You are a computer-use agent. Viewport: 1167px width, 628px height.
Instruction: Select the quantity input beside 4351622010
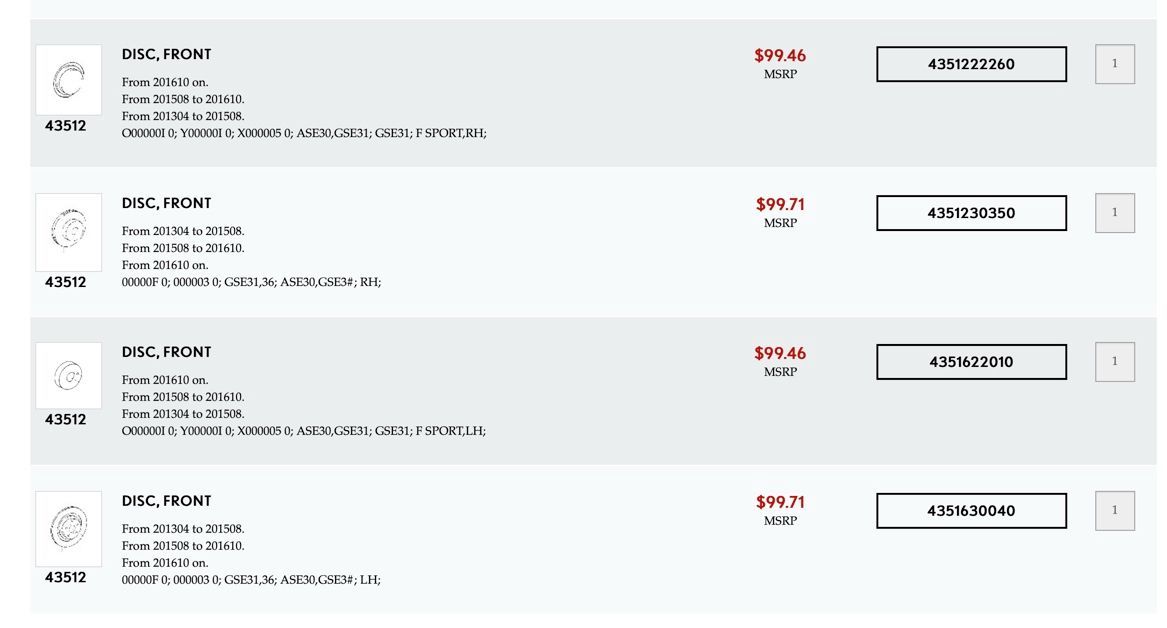point(1114,362)
